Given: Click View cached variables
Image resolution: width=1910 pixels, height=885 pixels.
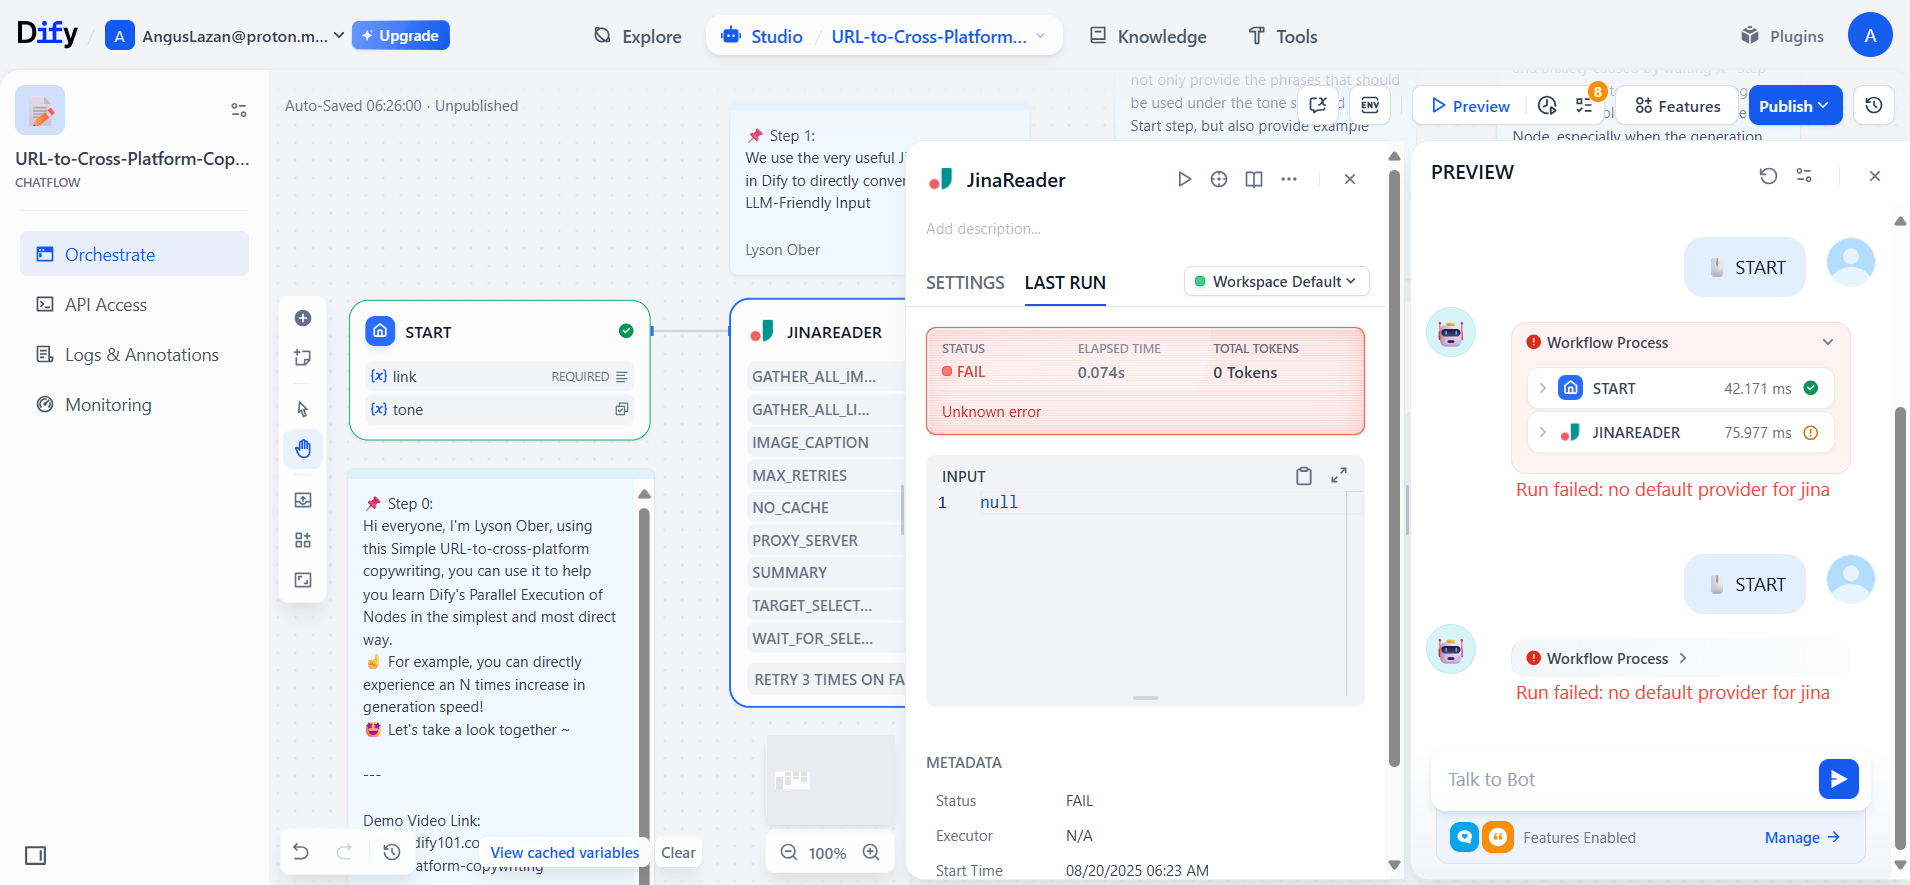Looking at the screenshot, I should (x=565, y=852).
